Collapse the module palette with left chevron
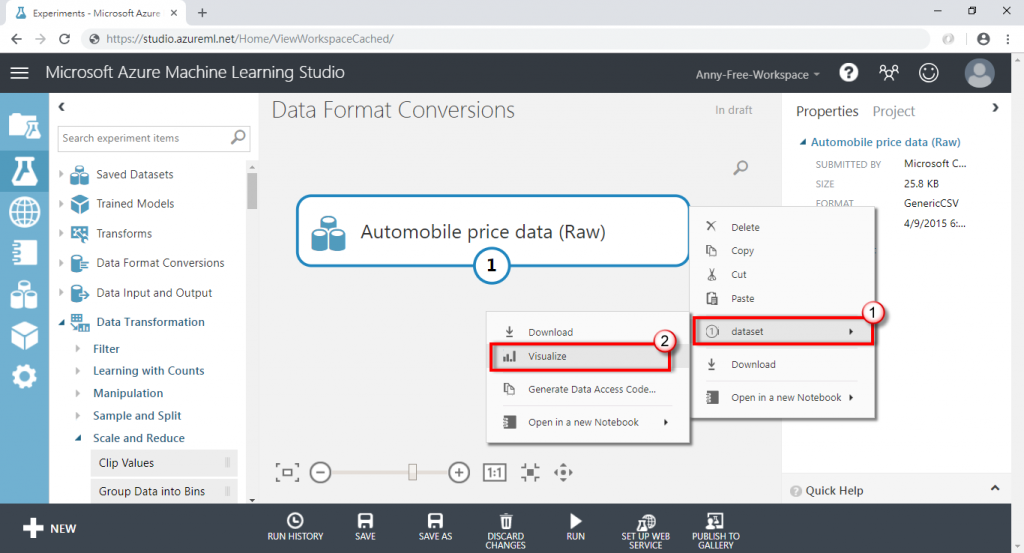 click(x=61, y=106)
